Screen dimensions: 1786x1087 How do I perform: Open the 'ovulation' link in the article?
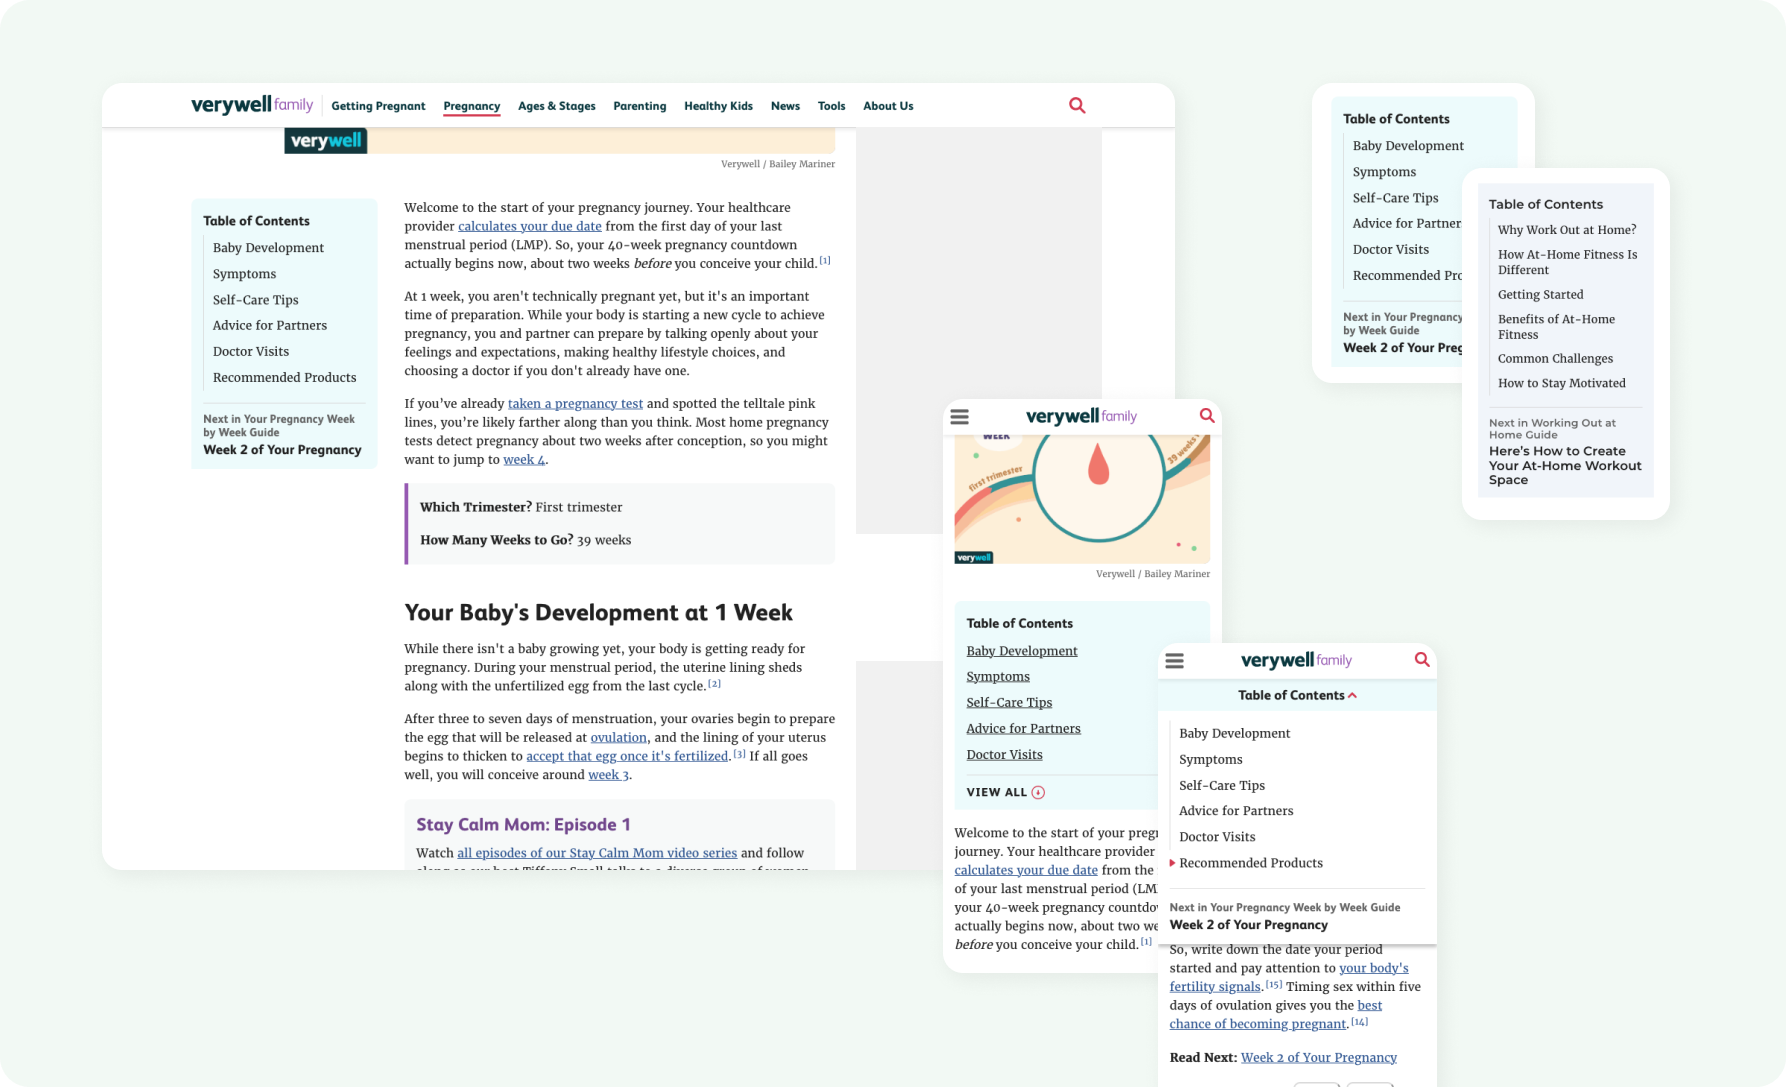[x=618, y=738]
